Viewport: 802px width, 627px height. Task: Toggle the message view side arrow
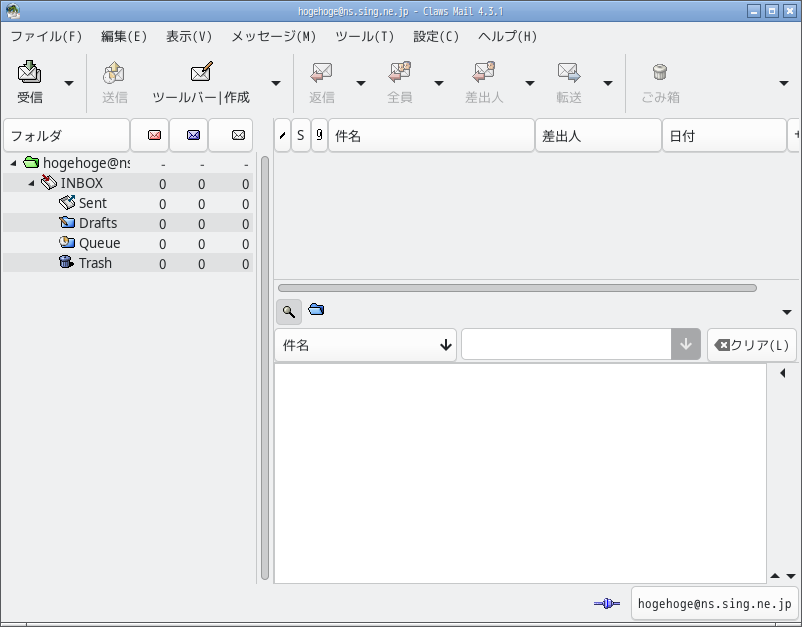(783, 373)
